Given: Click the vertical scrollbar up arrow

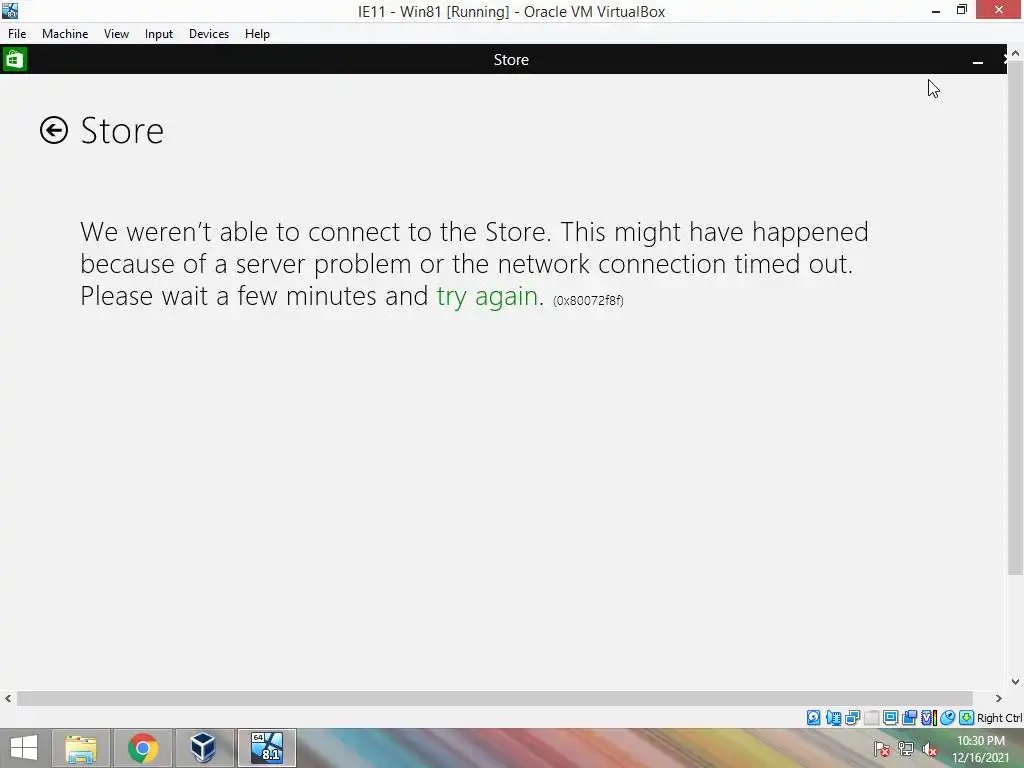Looking at the screenshot, I should click(x=1016, y=53).
